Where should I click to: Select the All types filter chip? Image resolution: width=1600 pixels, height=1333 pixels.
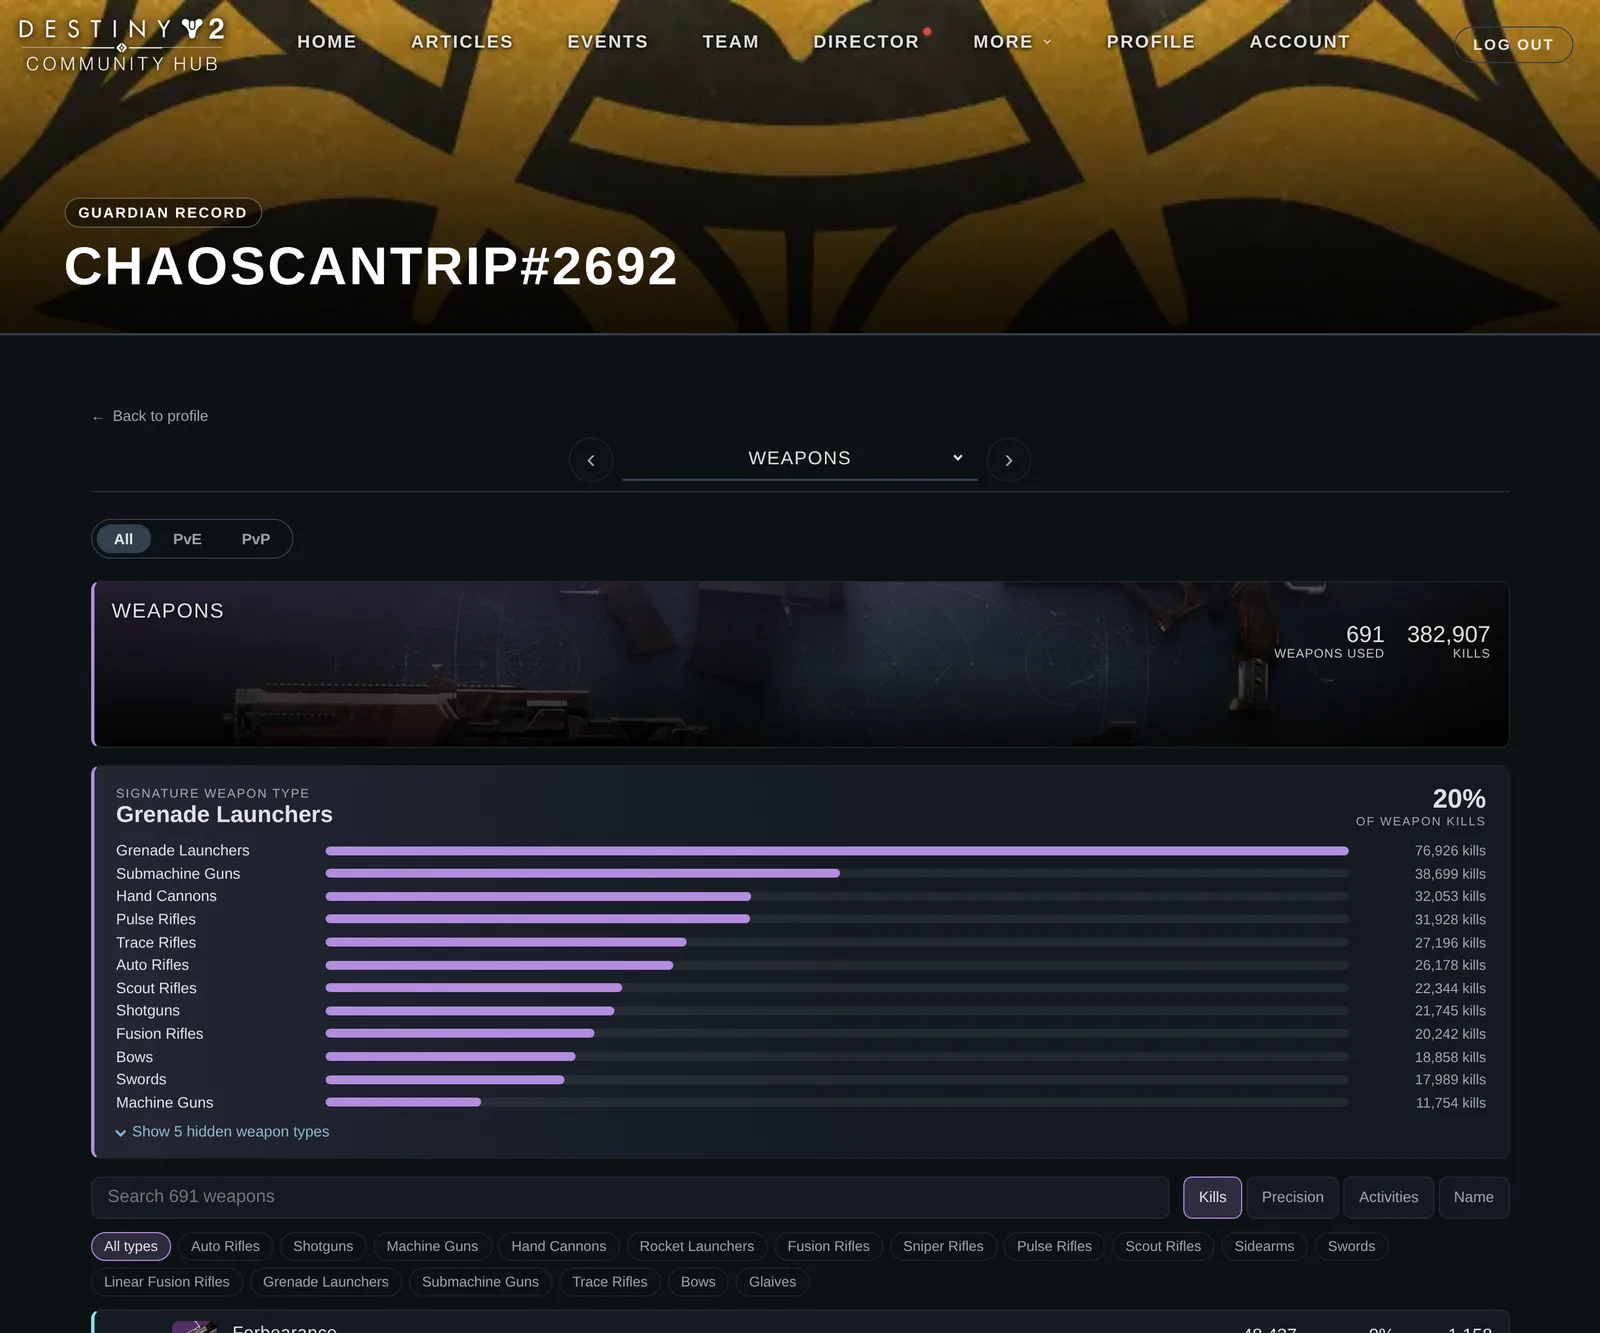click(131, 1246)
